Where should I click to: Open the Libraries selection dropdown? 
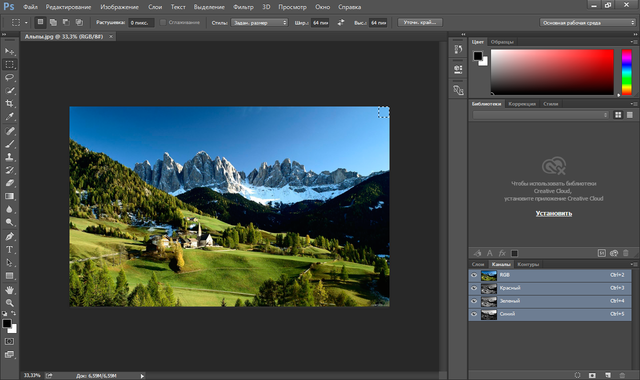[x=541, y=115]
